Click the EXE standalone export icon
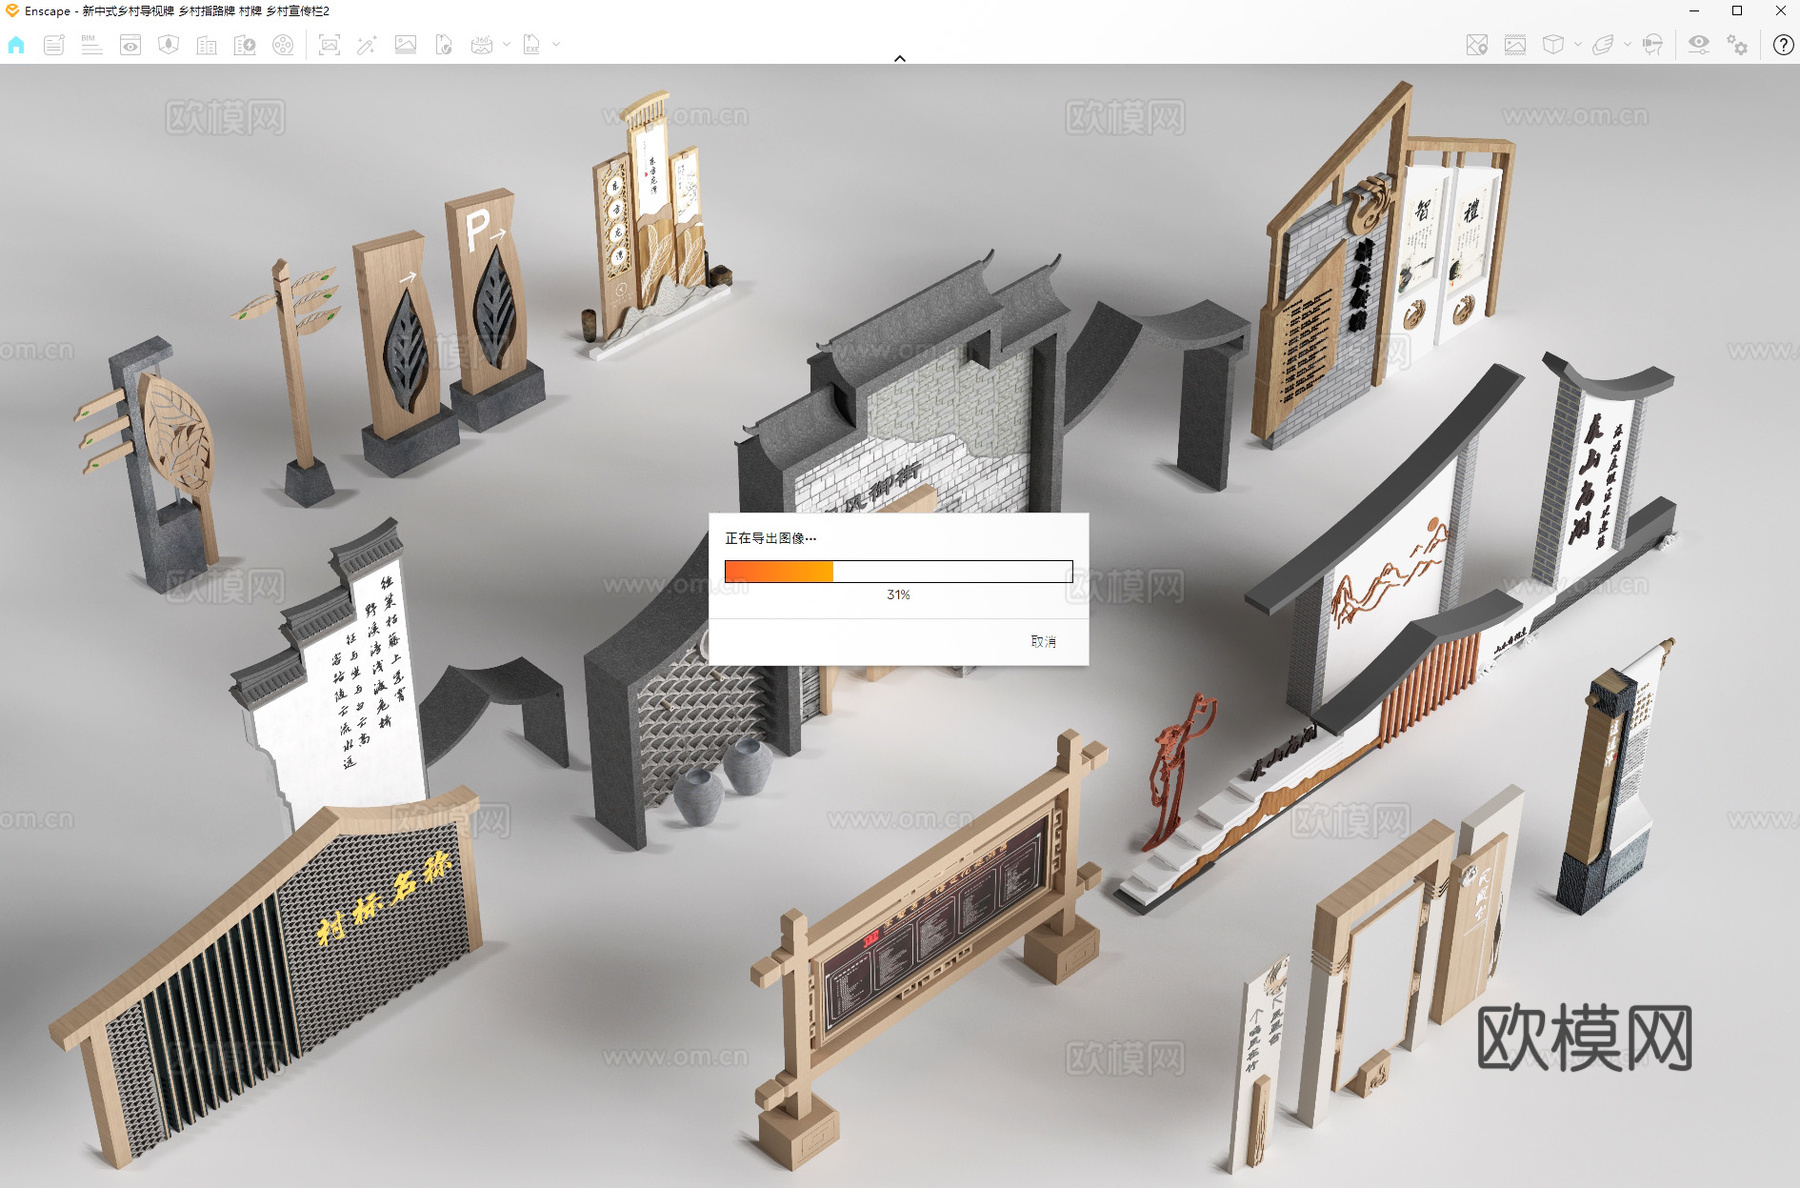This screenshot has width=1800, height=1188. click(x=532, y=45)
